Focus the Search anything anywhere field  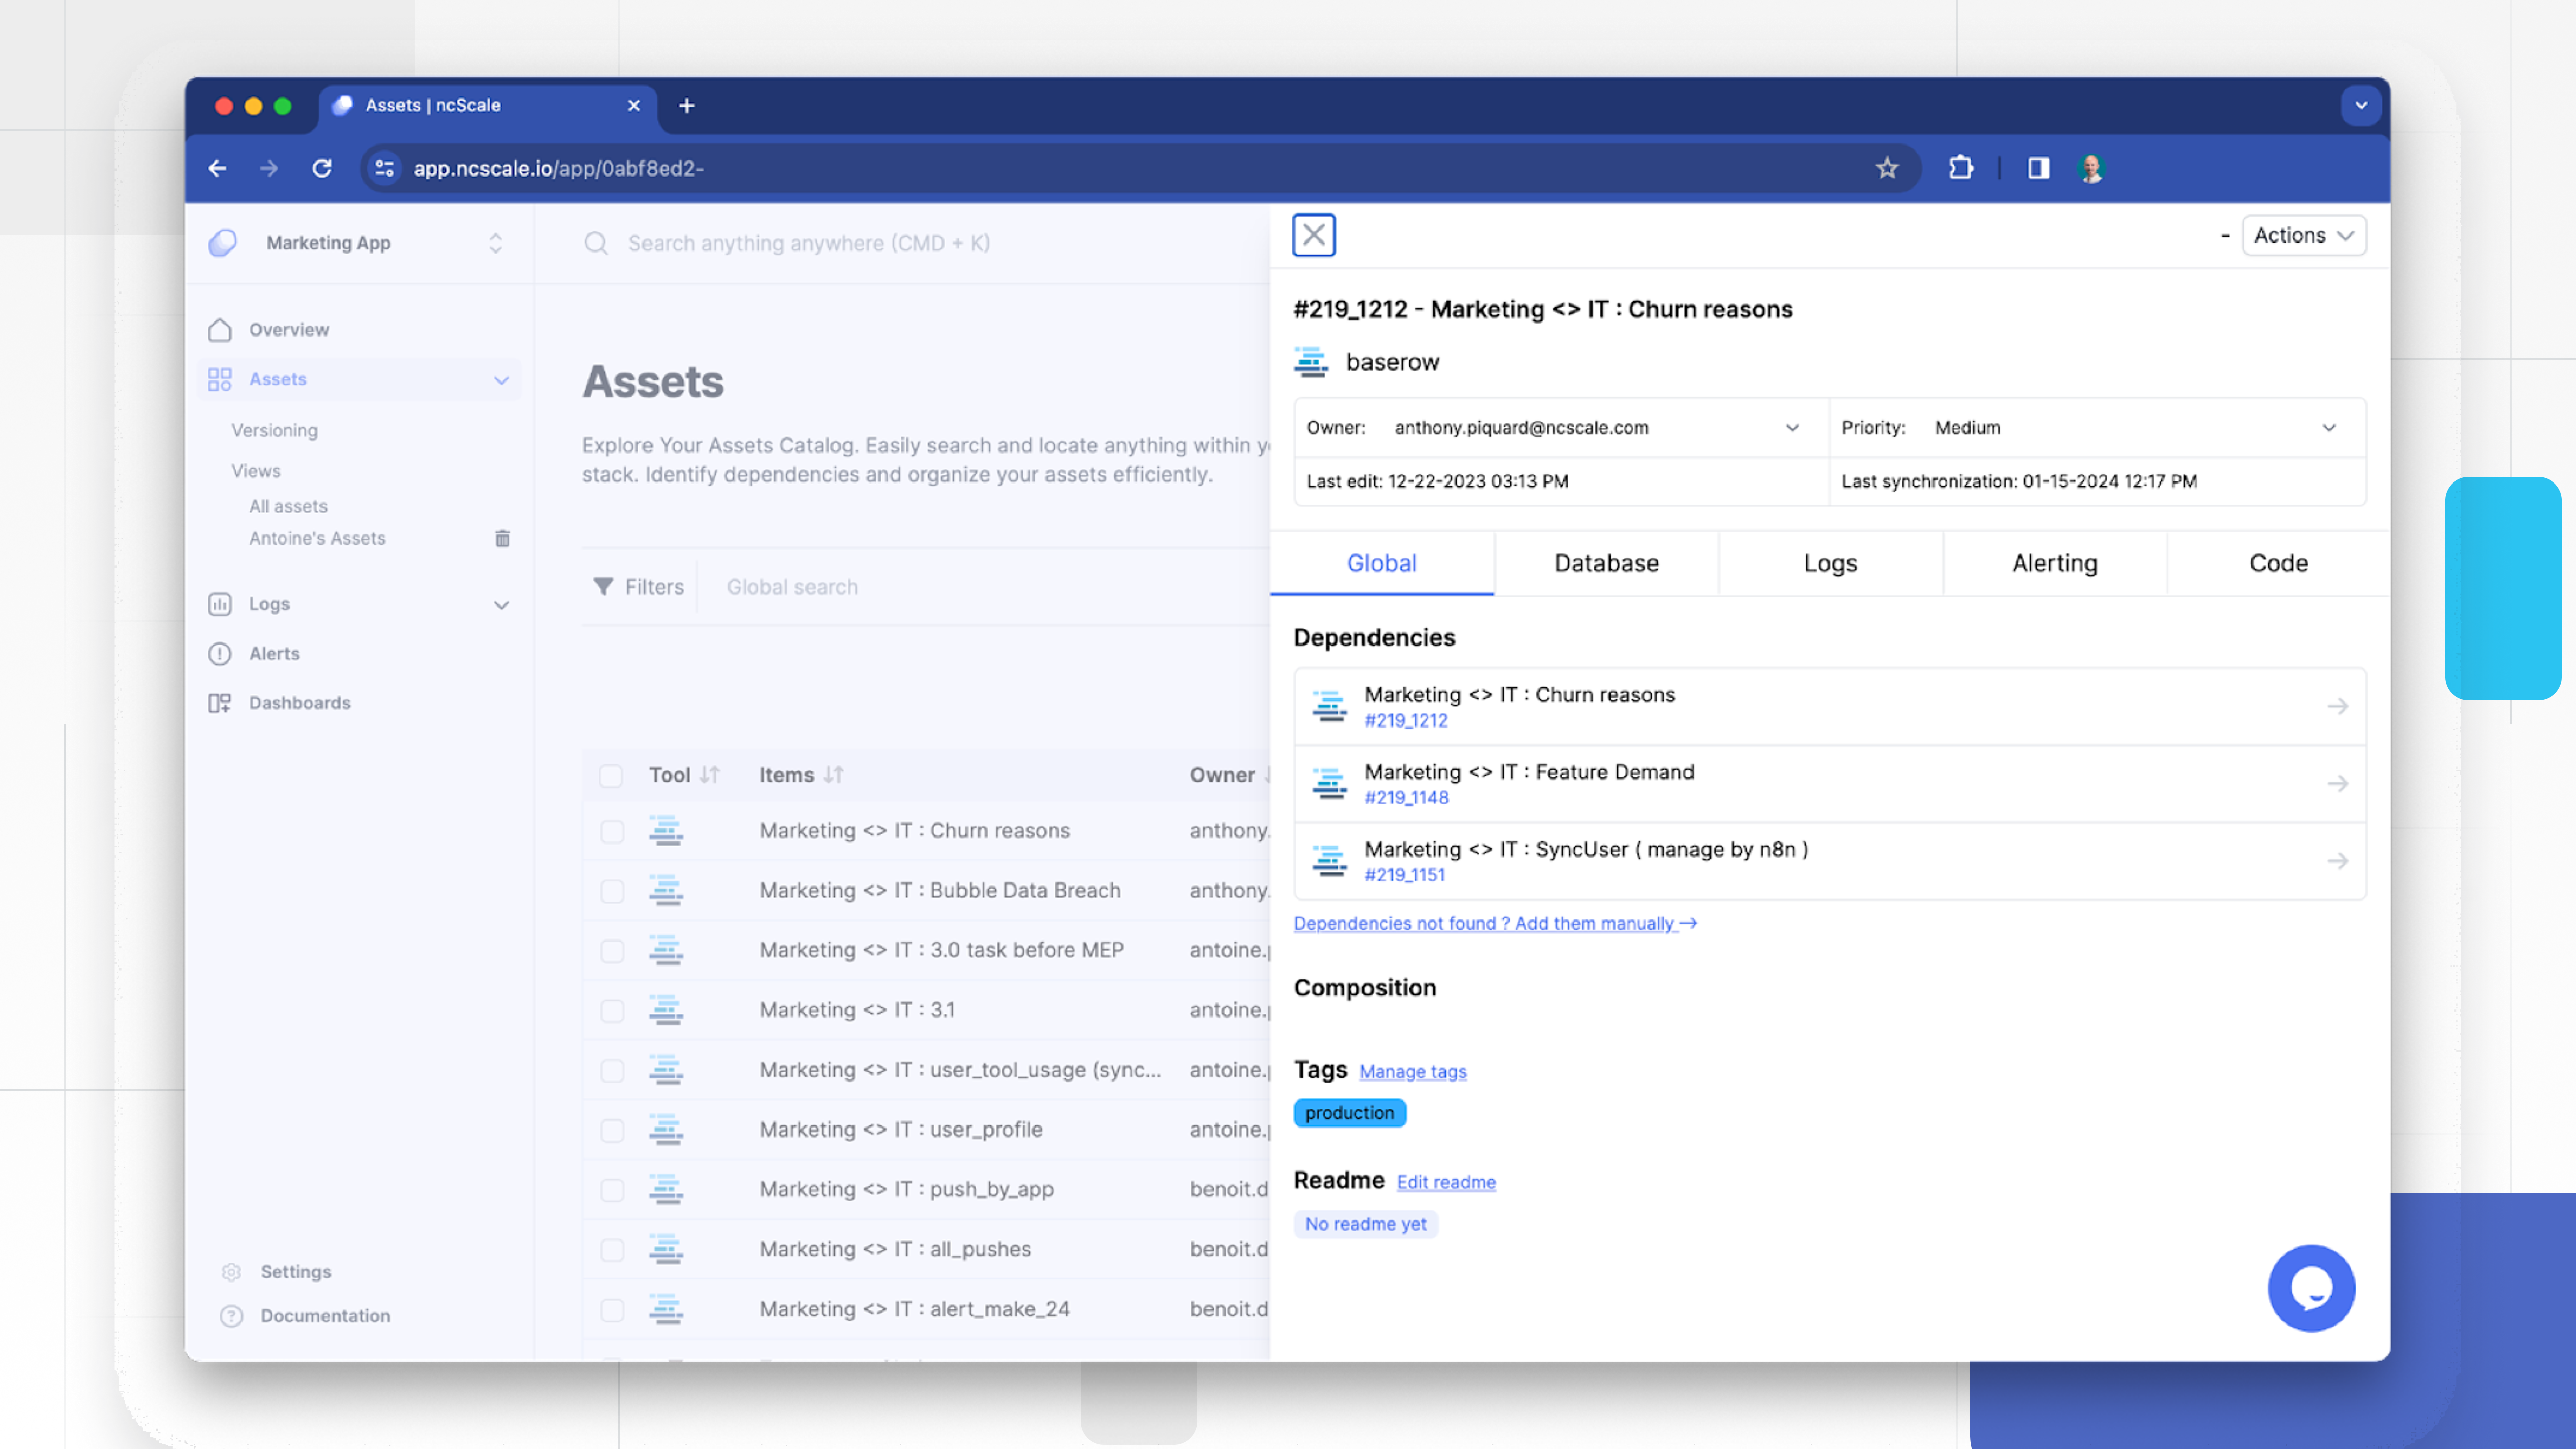[808, 243]
